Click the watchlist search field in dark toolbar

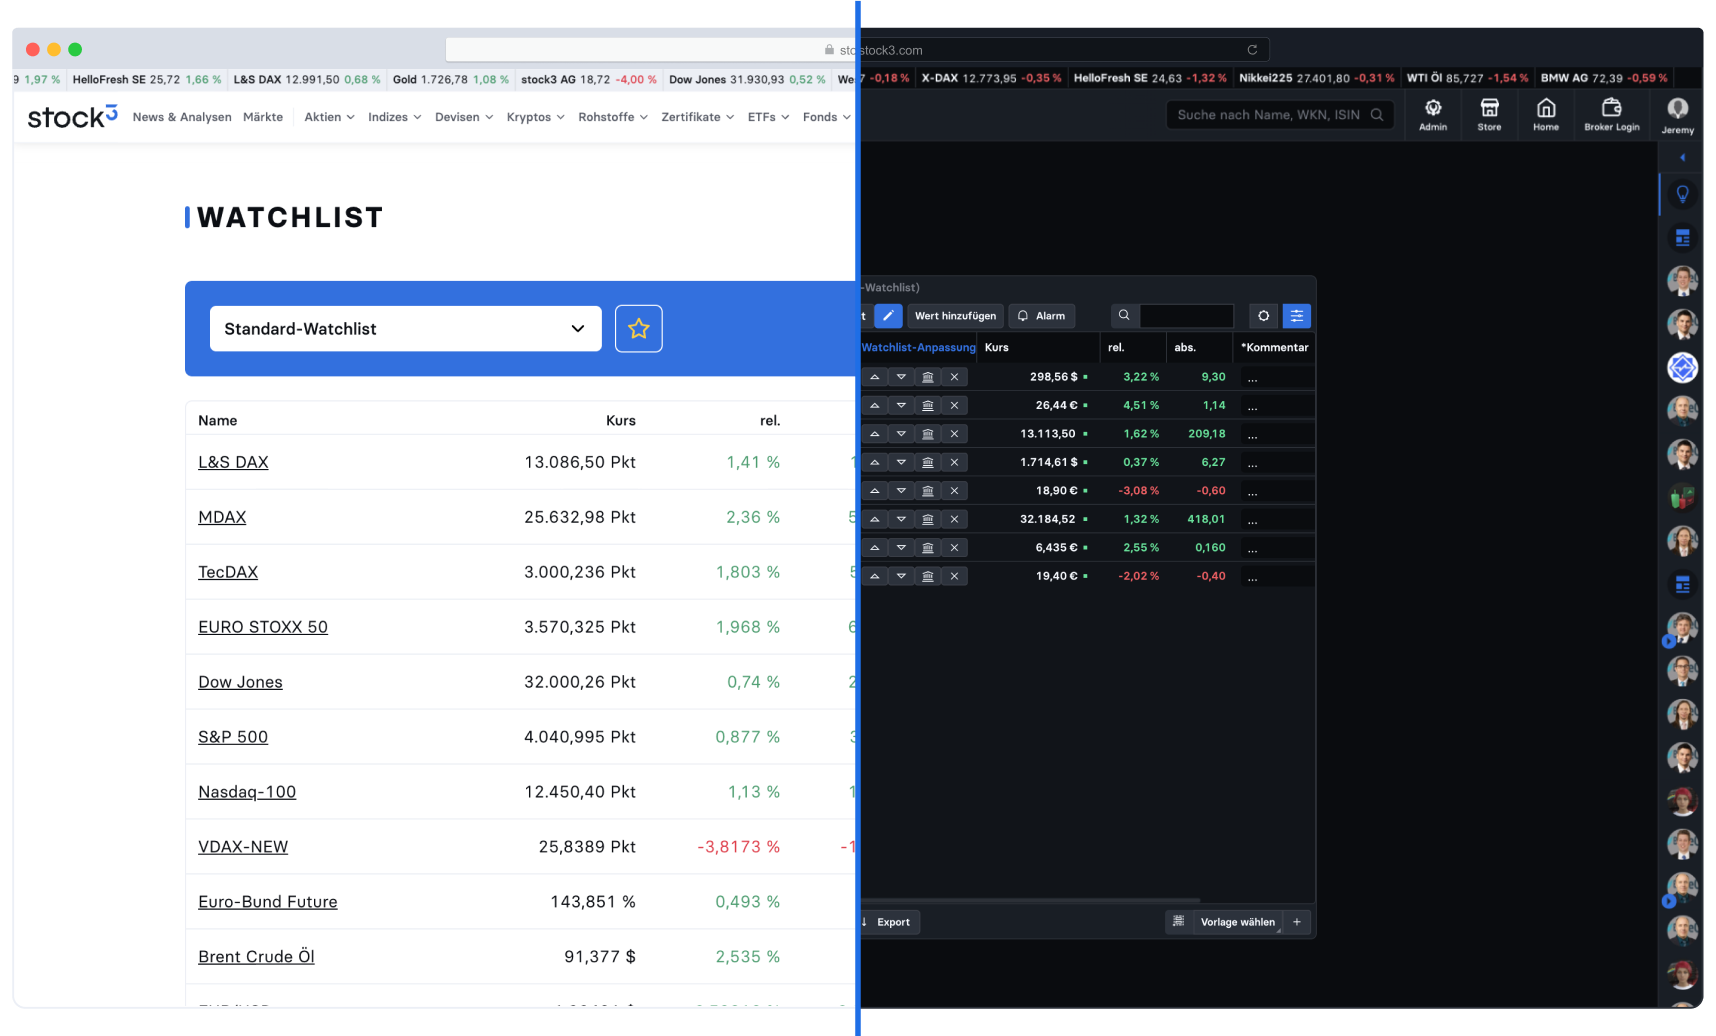[x=1186, y=316]
